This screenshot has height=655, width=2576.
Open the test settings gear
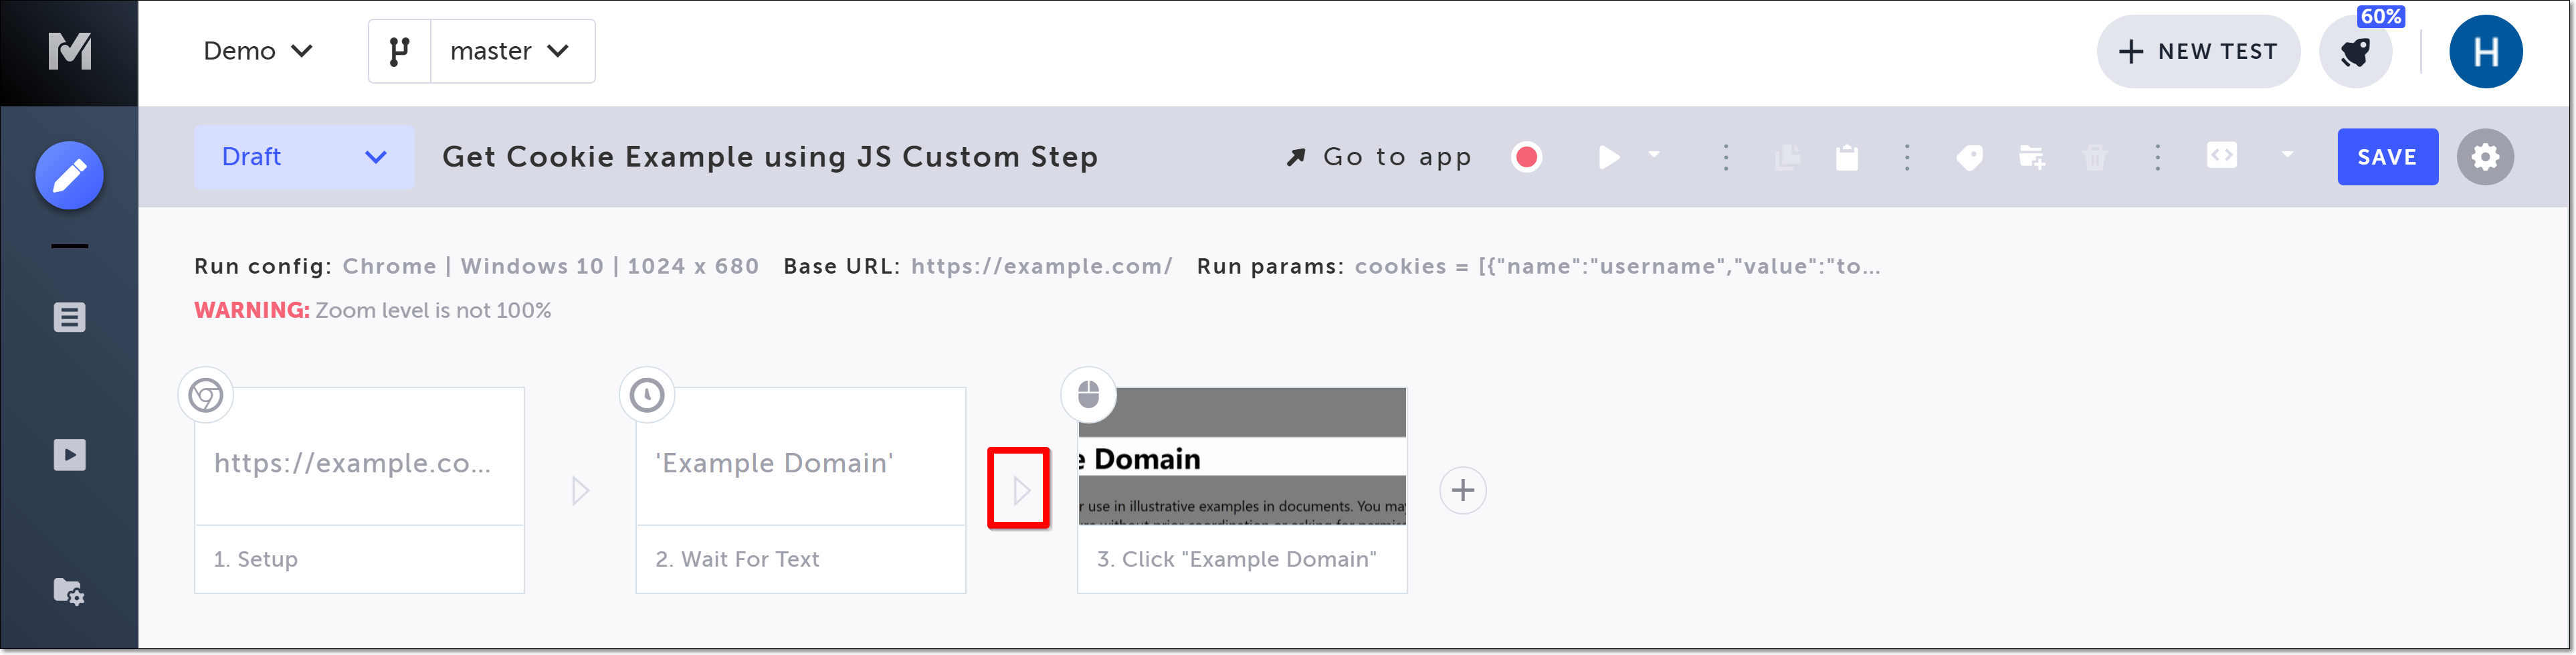point(2484,157)
